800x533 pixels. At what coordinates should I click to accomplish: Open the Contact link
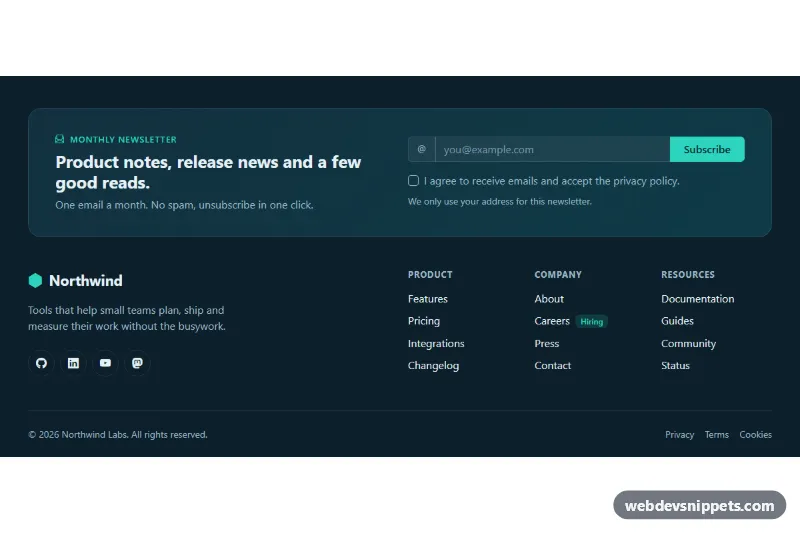click(553, 365)
